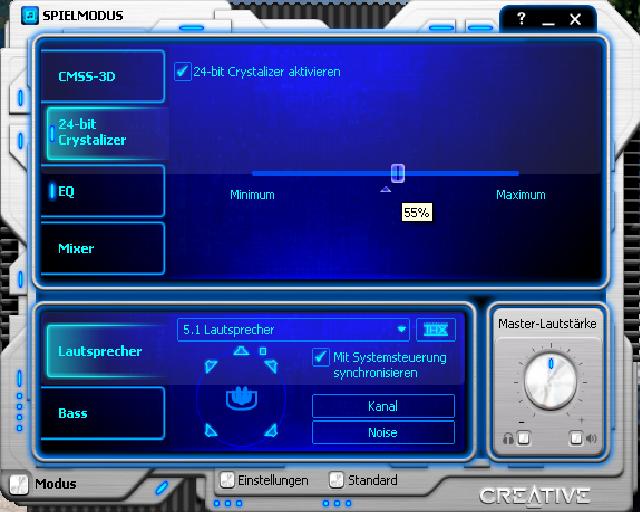
Task: Select the front right speaker icon
Action: (x=271, y=366)
